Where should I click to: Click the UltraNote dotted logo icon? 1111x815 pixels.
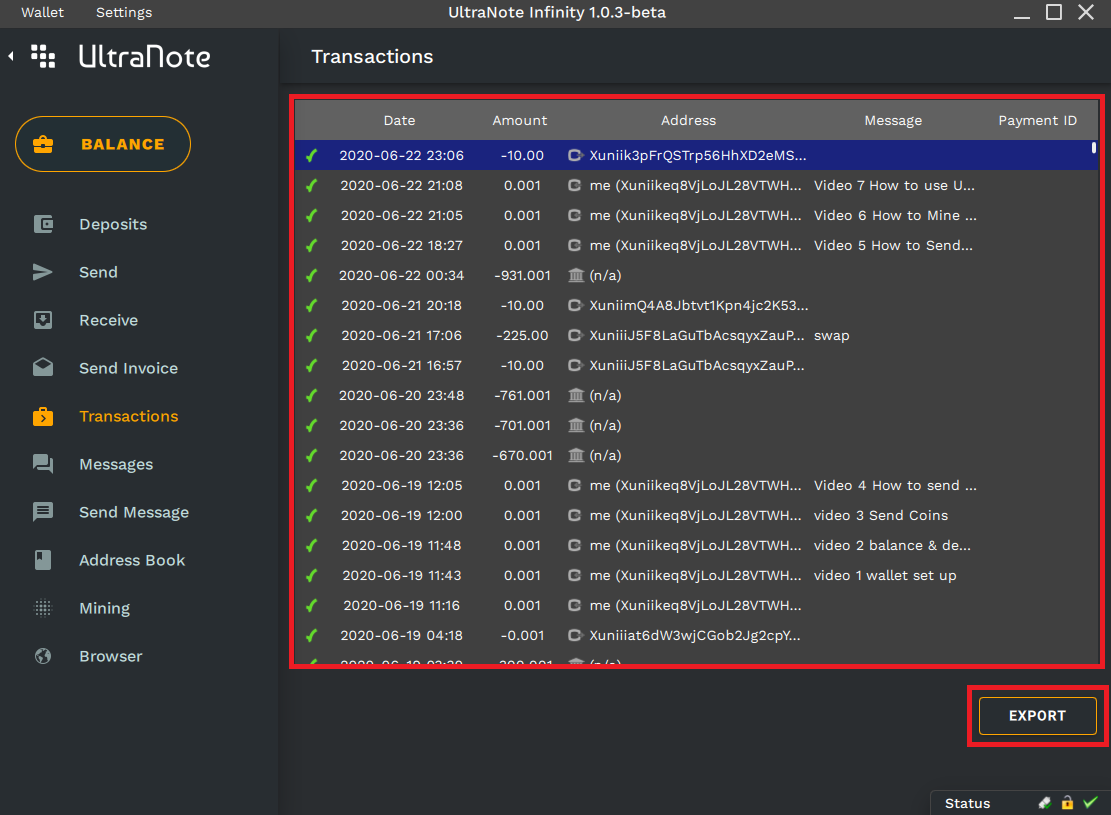[x=43, y=56]
